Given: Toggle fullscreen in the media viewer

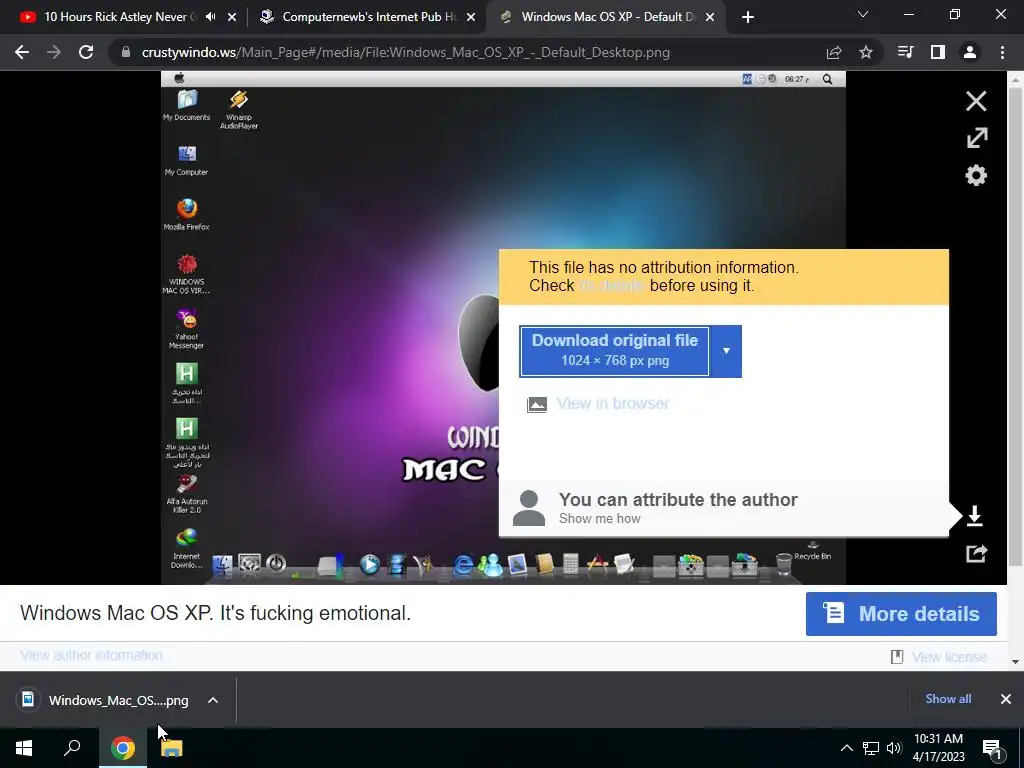Looking at the screenshot, I should click(977, 138).
